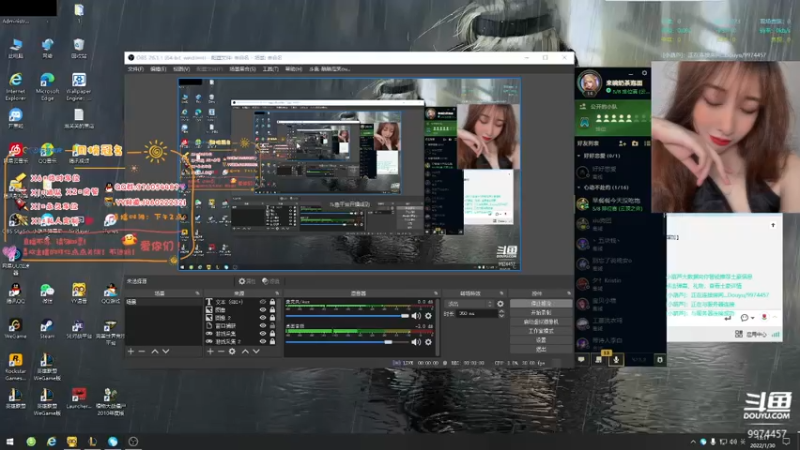Image resolution: width=800 pixels, height=450 pixels.
Task: Click the OBS icon in the taskbar
Action: [133, 441]
